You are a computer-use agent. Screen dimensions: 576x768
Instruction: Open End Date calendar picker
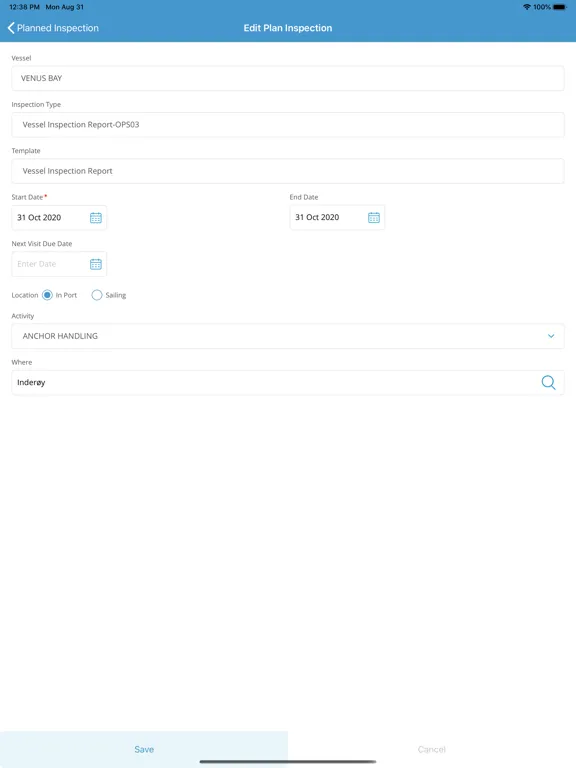point(374,217)
